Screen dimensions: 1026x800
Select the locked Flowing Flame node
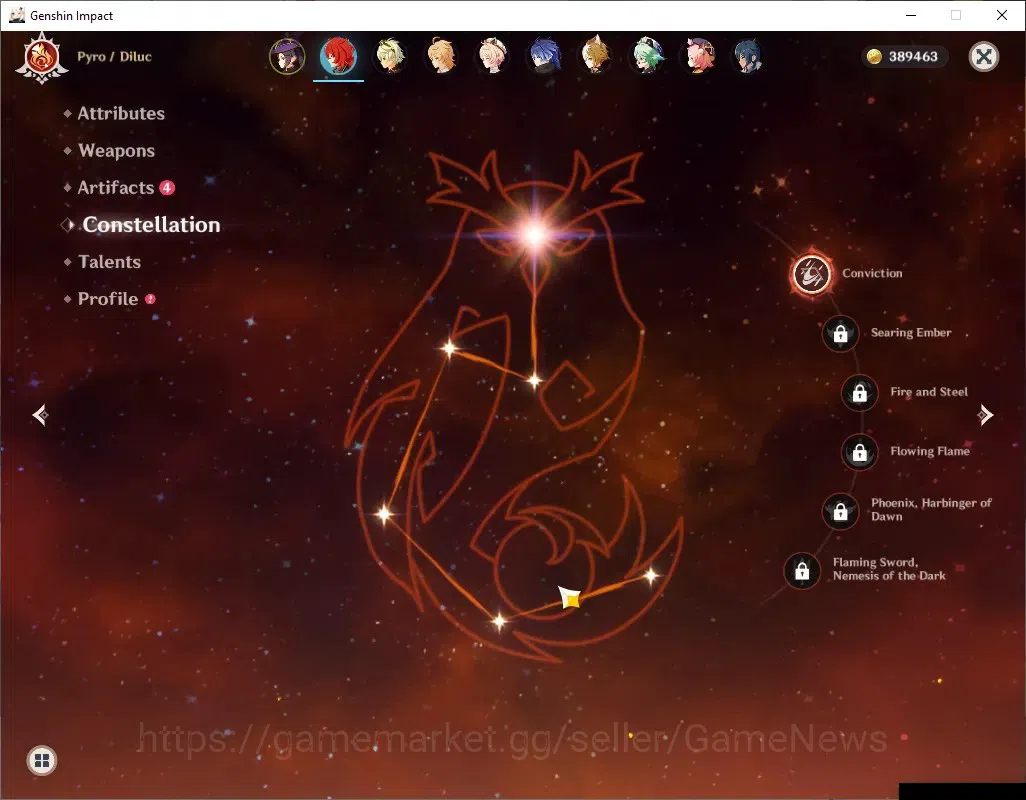tap(859, 452)
